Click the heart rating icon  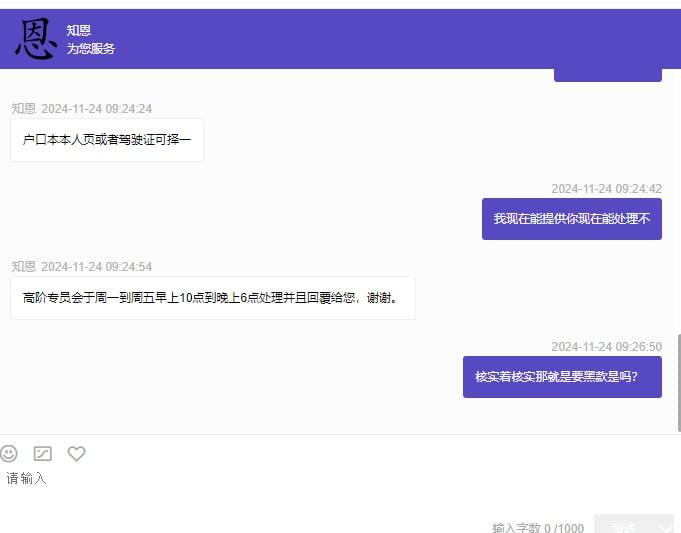76,453
